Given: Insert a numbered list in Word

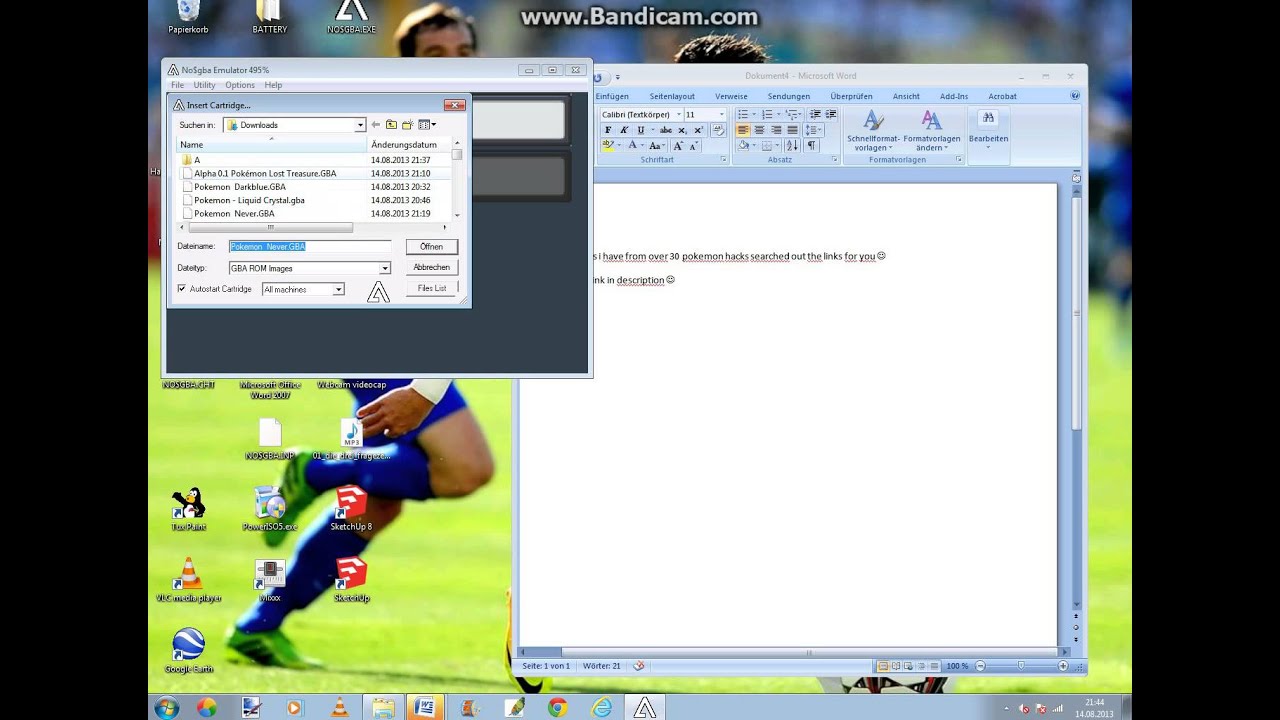Looking at the screenshot, I should (x=767, y=115).
